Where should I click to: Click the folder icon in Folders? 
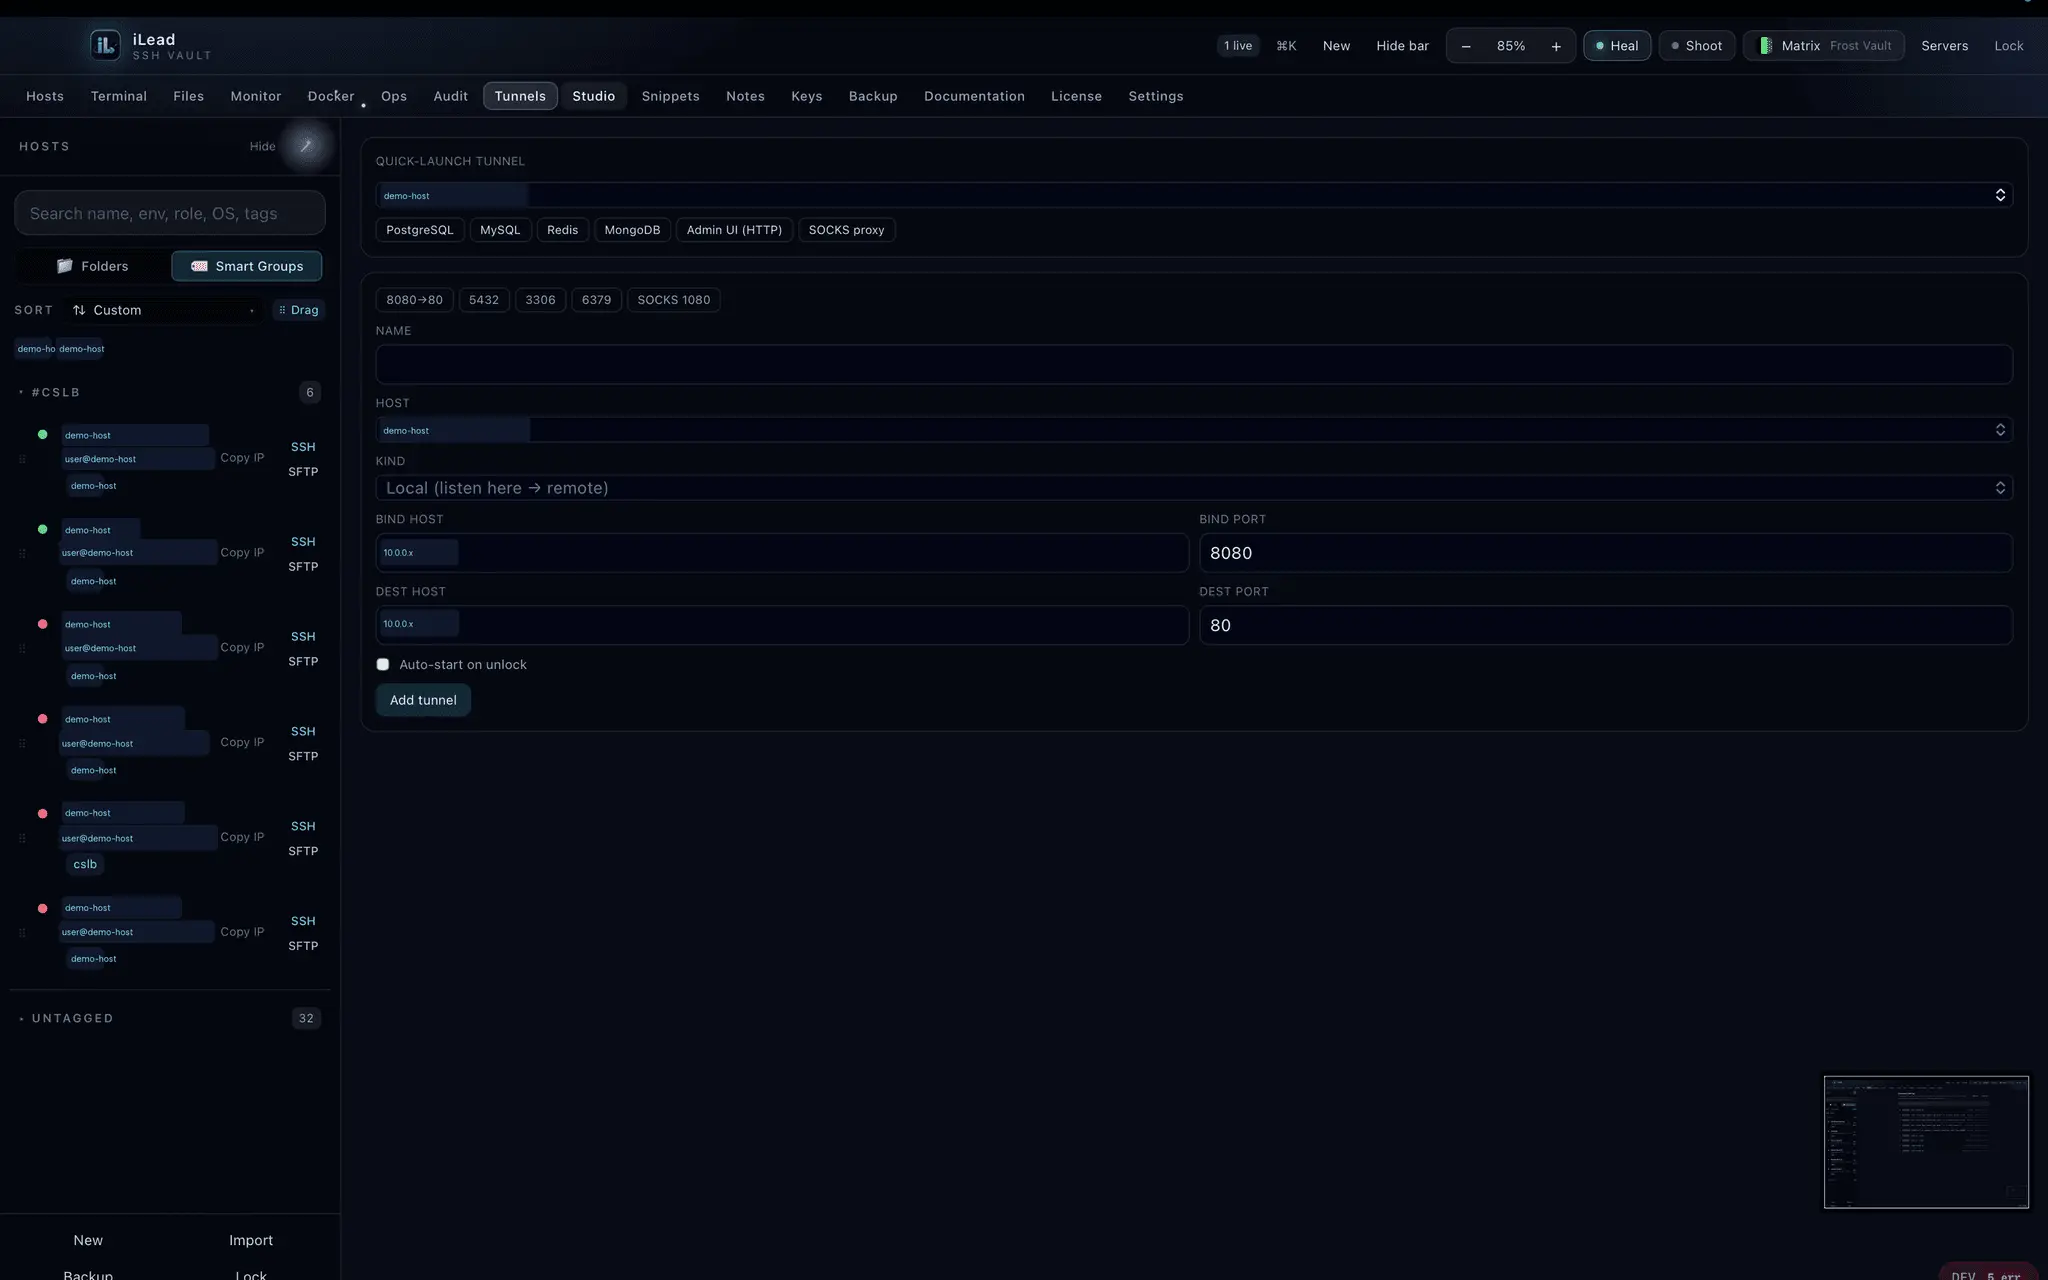click(x=65, y=266)
